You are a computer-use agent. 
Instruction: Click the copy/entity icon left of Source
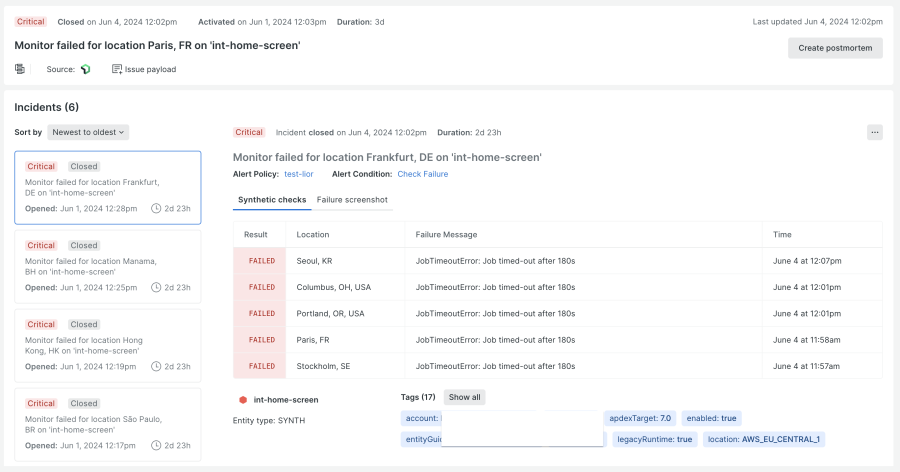(20, 69)
